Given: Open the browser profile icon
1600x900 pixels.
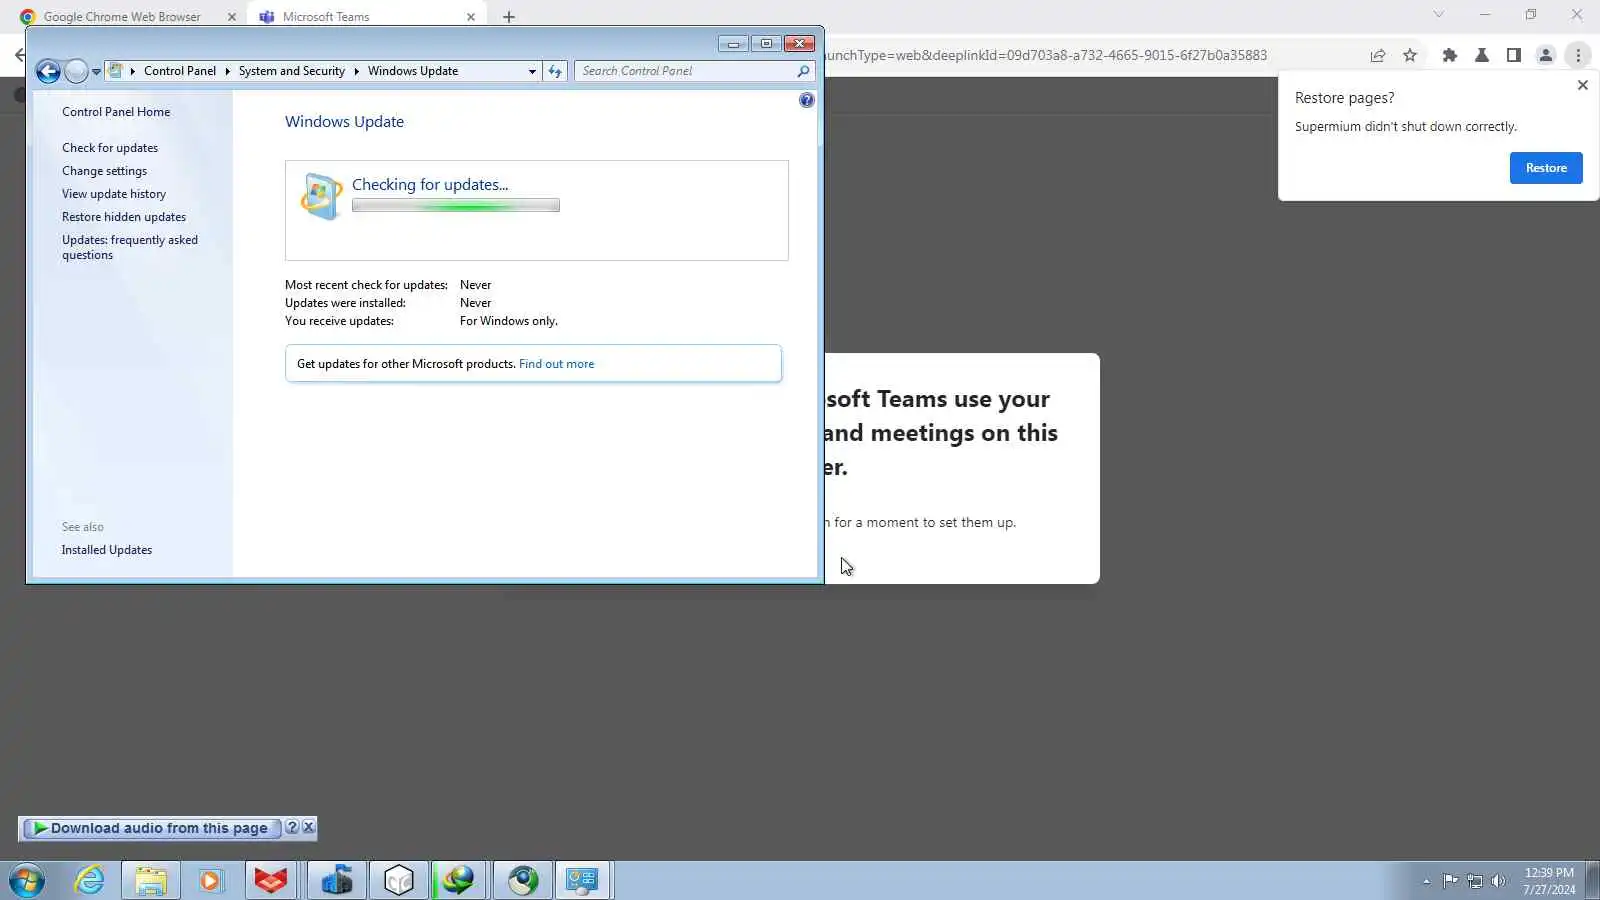Looking at the screenshot, I should click(1546, 56).
